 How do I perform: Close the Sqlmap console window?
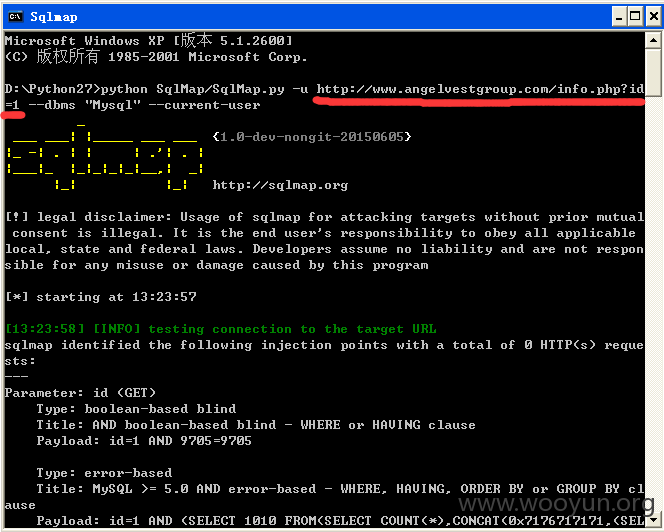(x=653, y=17)
